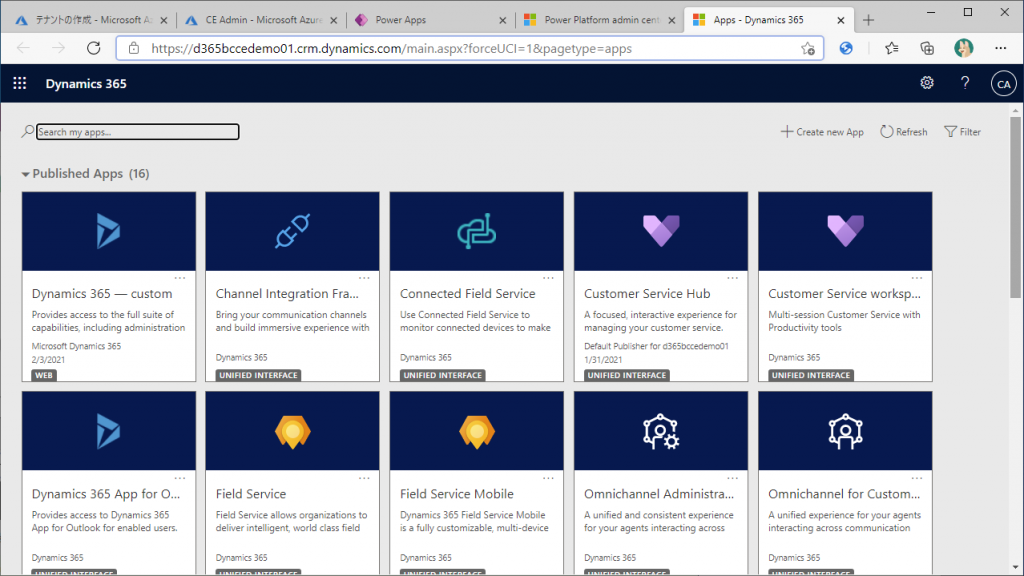Open the browser profile picture
The height and width of the screenshot is (576, 1024).
click(963, 48)
